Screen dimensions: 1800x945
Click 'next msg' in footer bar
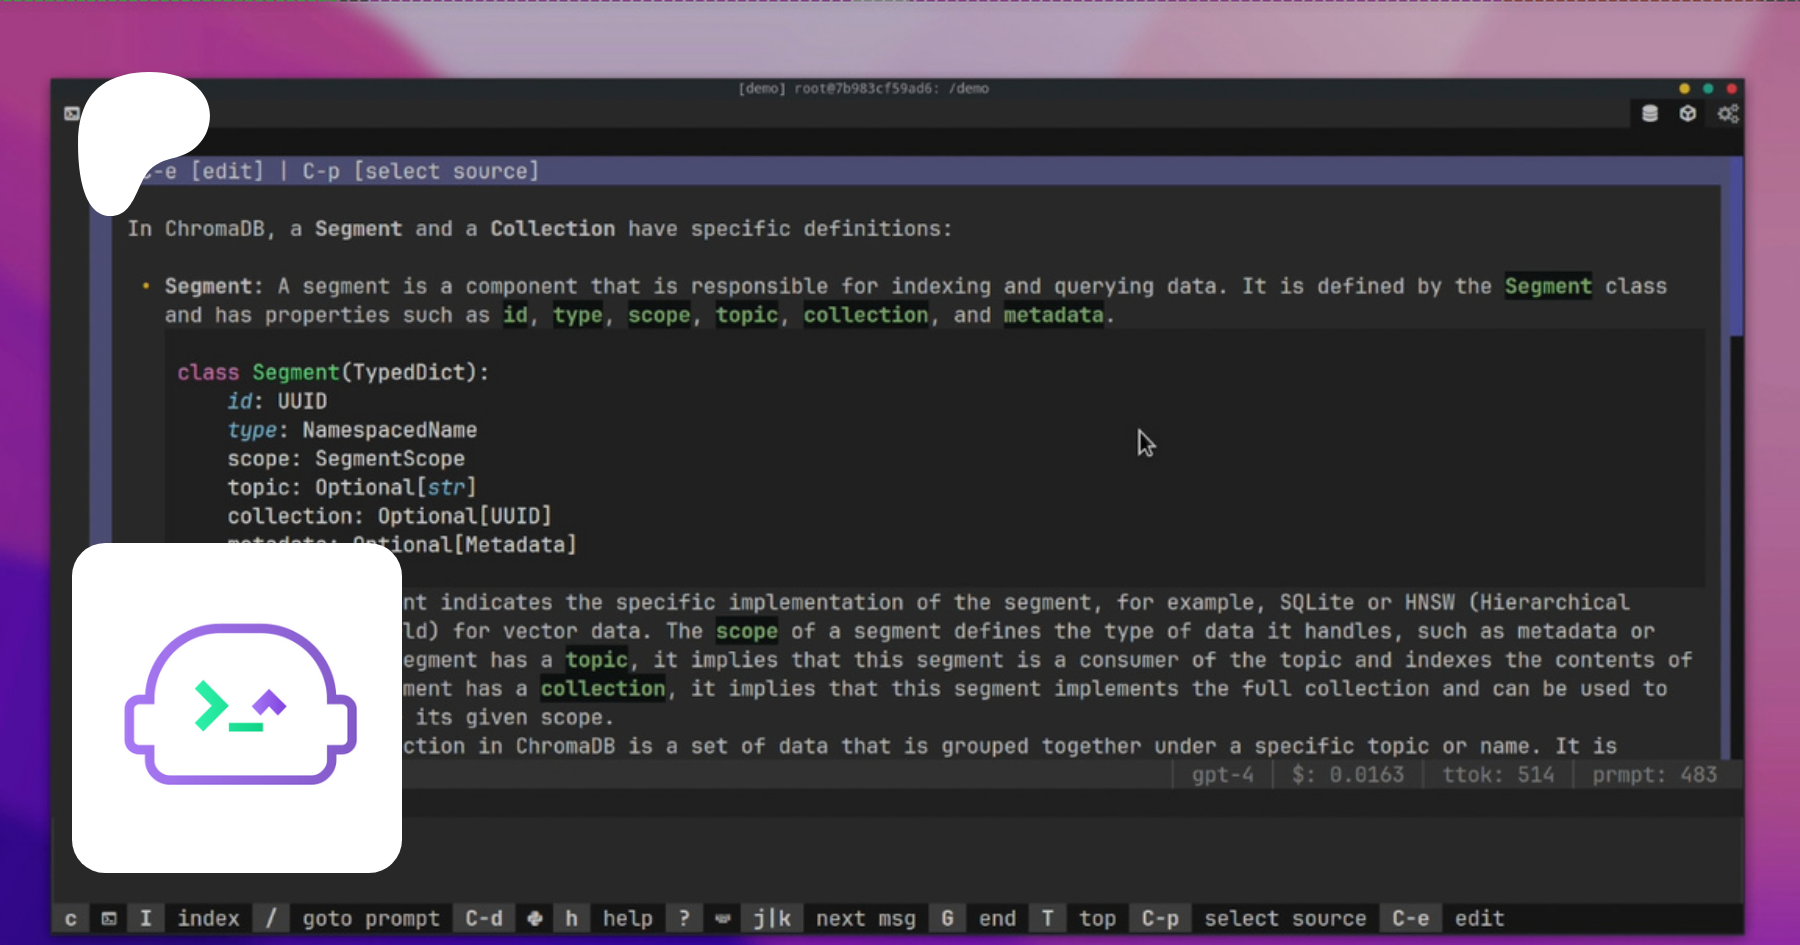pyautogui.click(x=865, y=918)
